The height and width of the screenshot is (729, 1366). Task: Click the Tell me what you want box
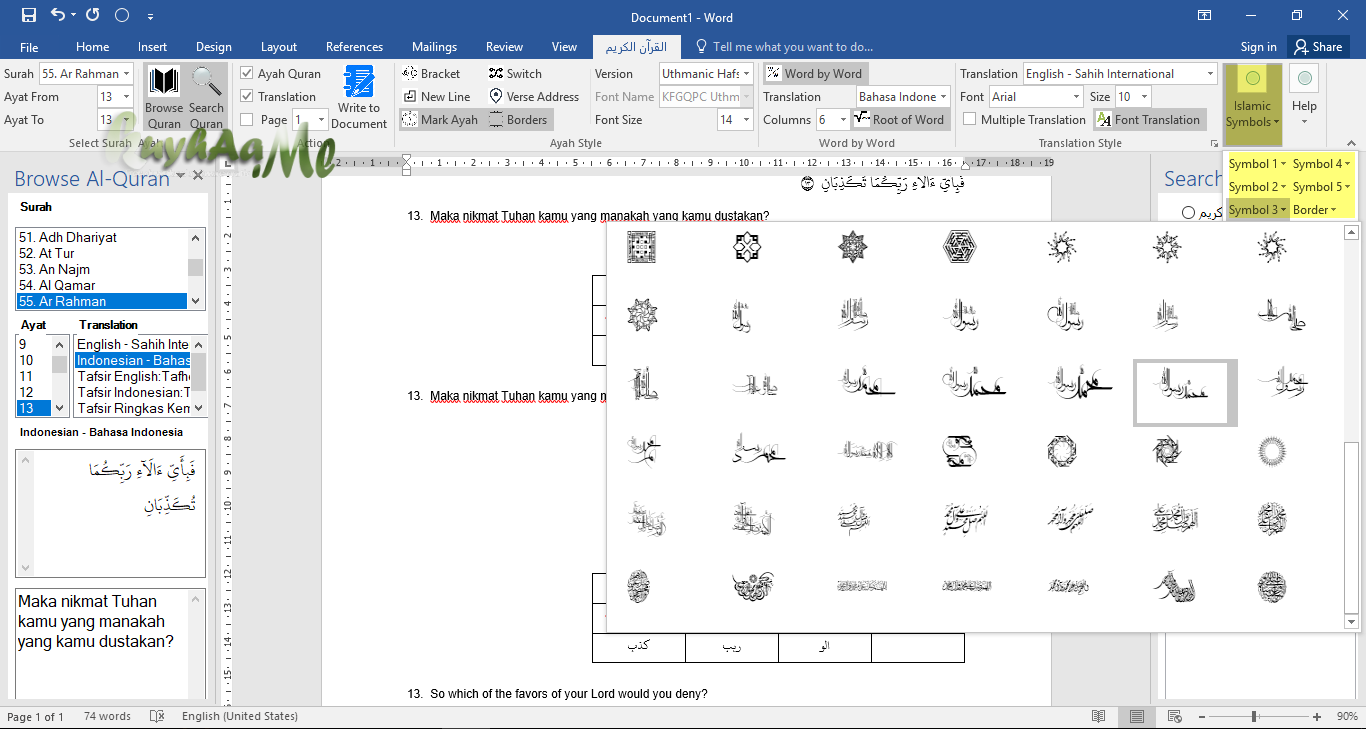tap(784, 47)
